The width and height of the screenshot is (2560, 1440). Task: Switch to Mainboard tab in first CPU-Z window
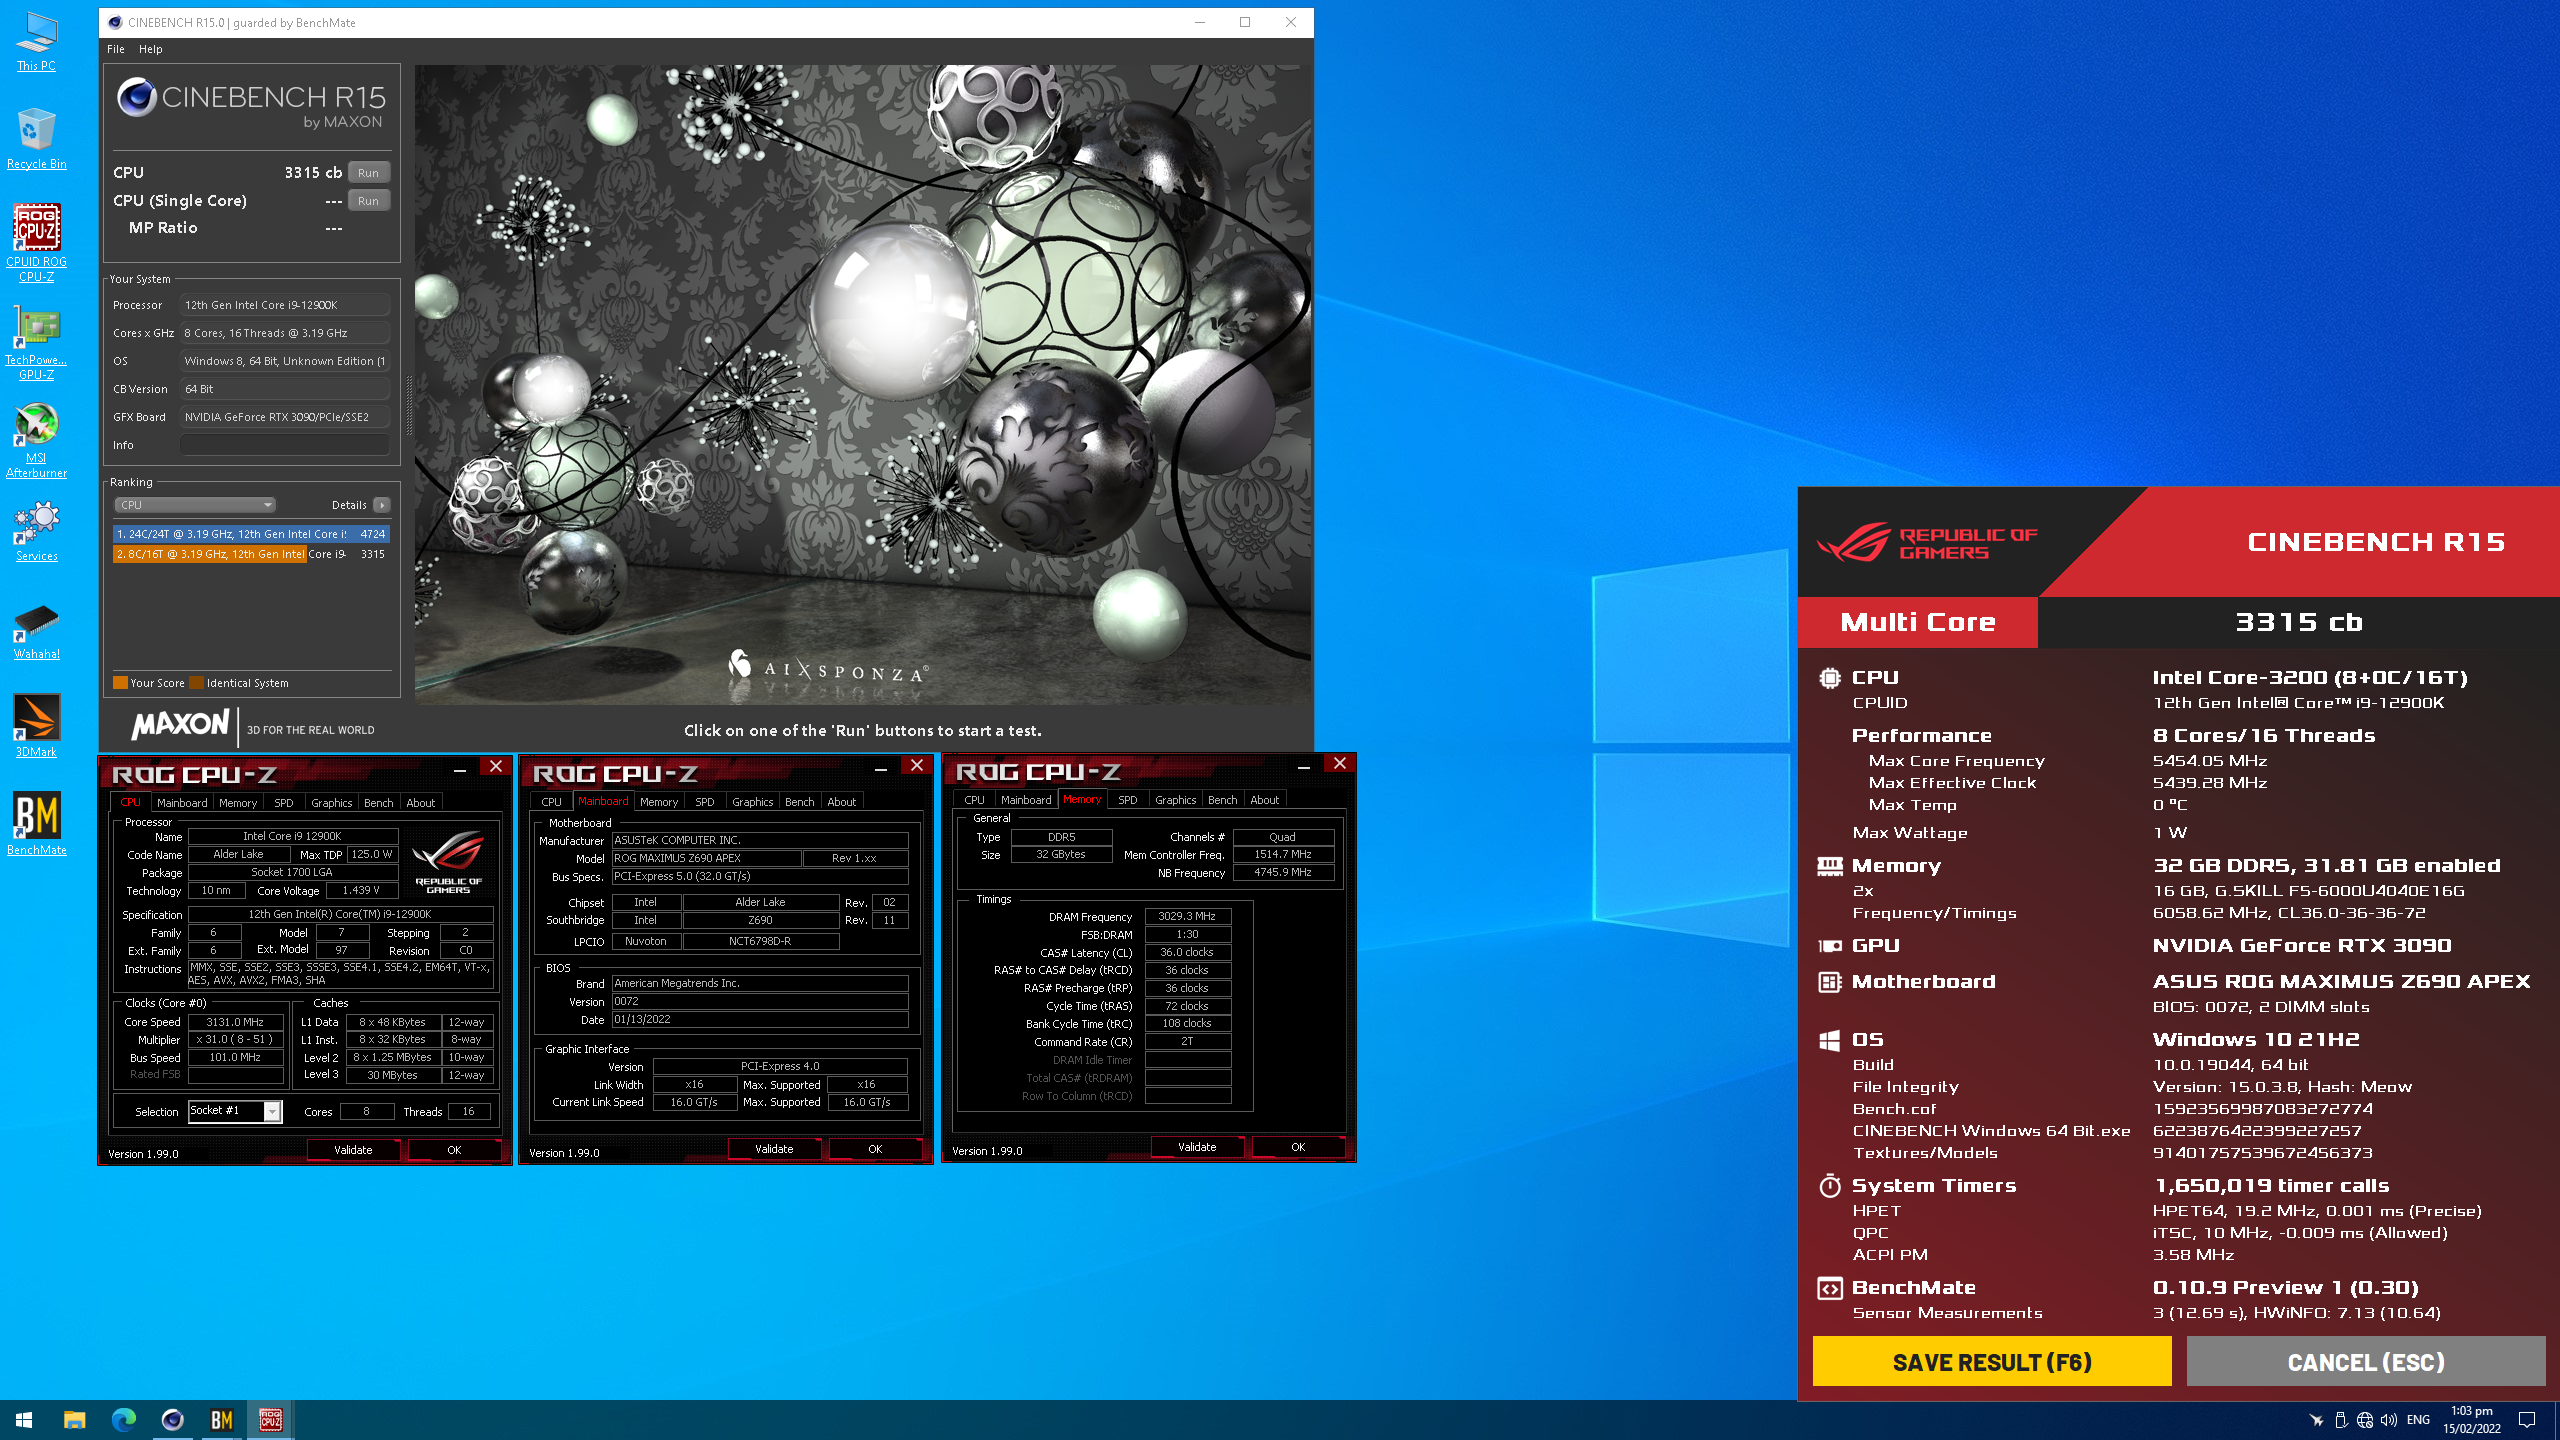pos(182,803)
